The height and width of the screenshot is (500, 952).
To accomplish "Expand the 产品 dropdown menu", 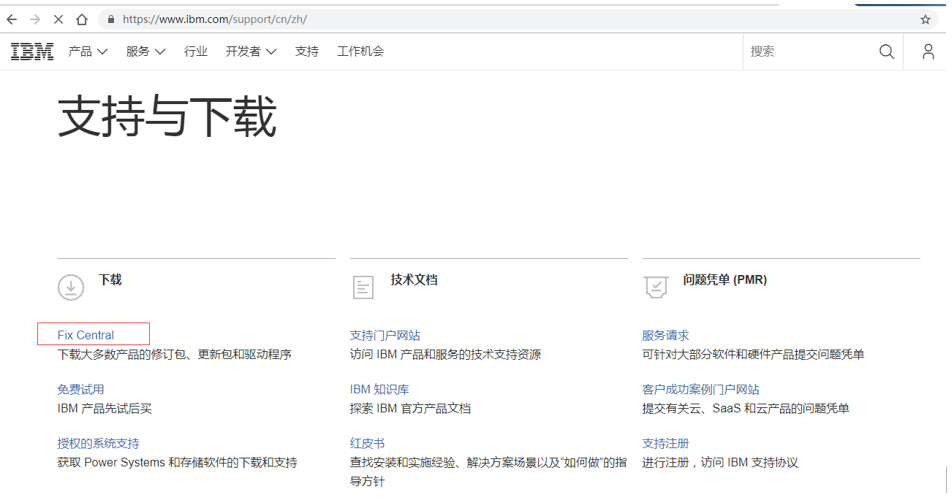I will [x=88, y=52].
